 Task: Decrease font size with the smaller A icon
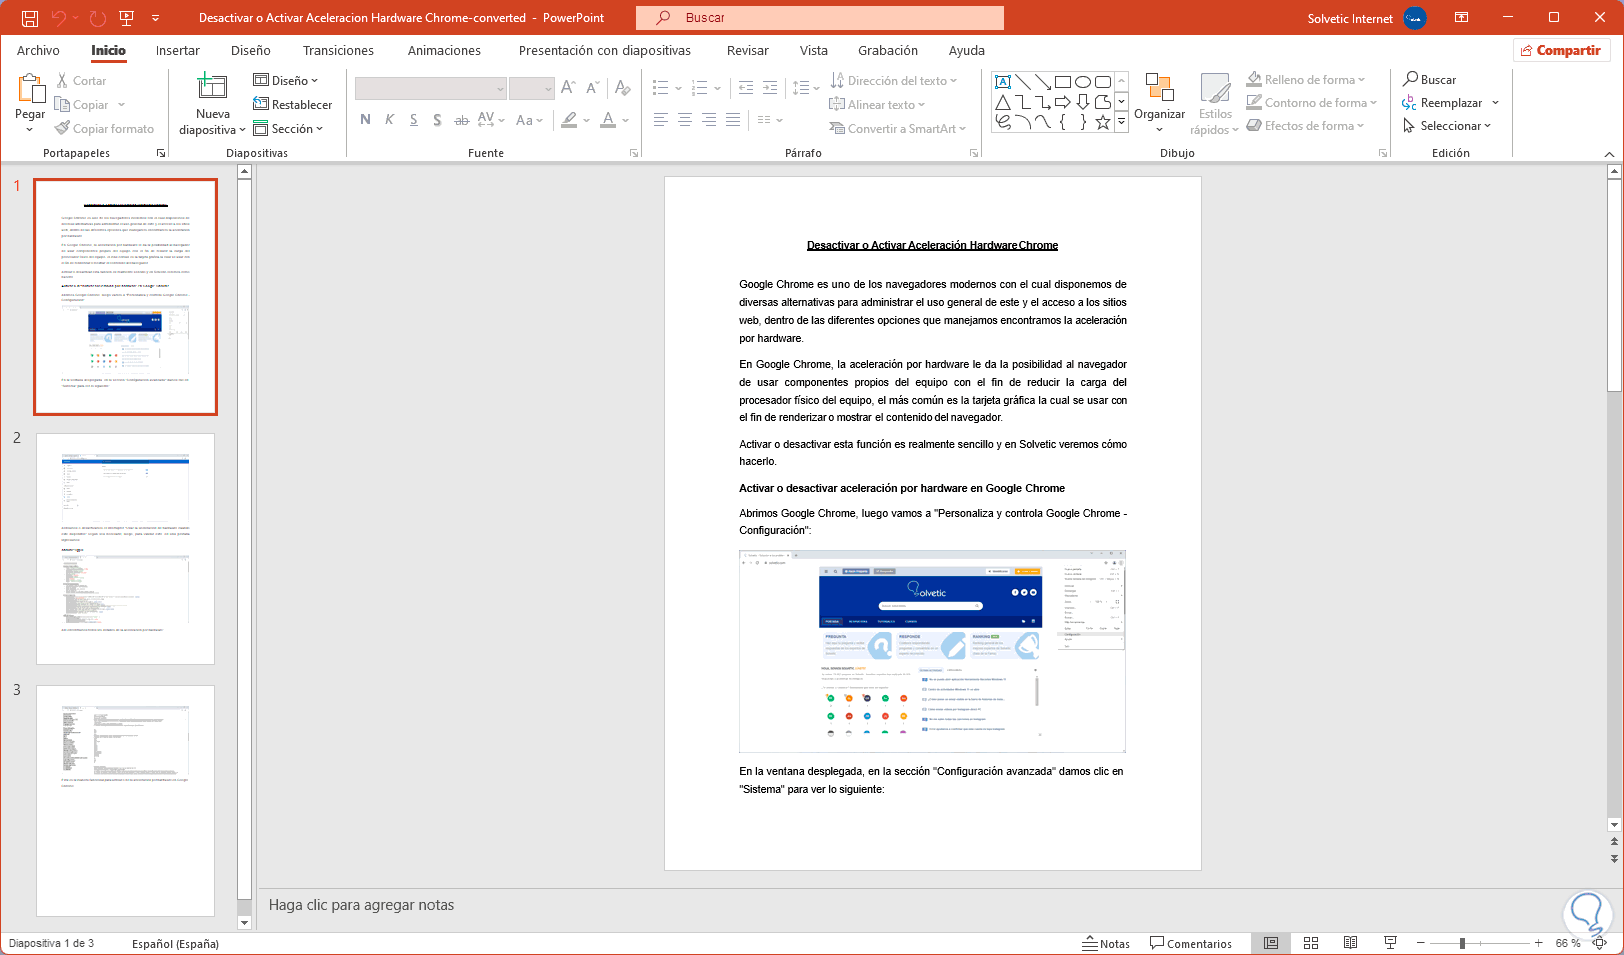pos(592,88)
